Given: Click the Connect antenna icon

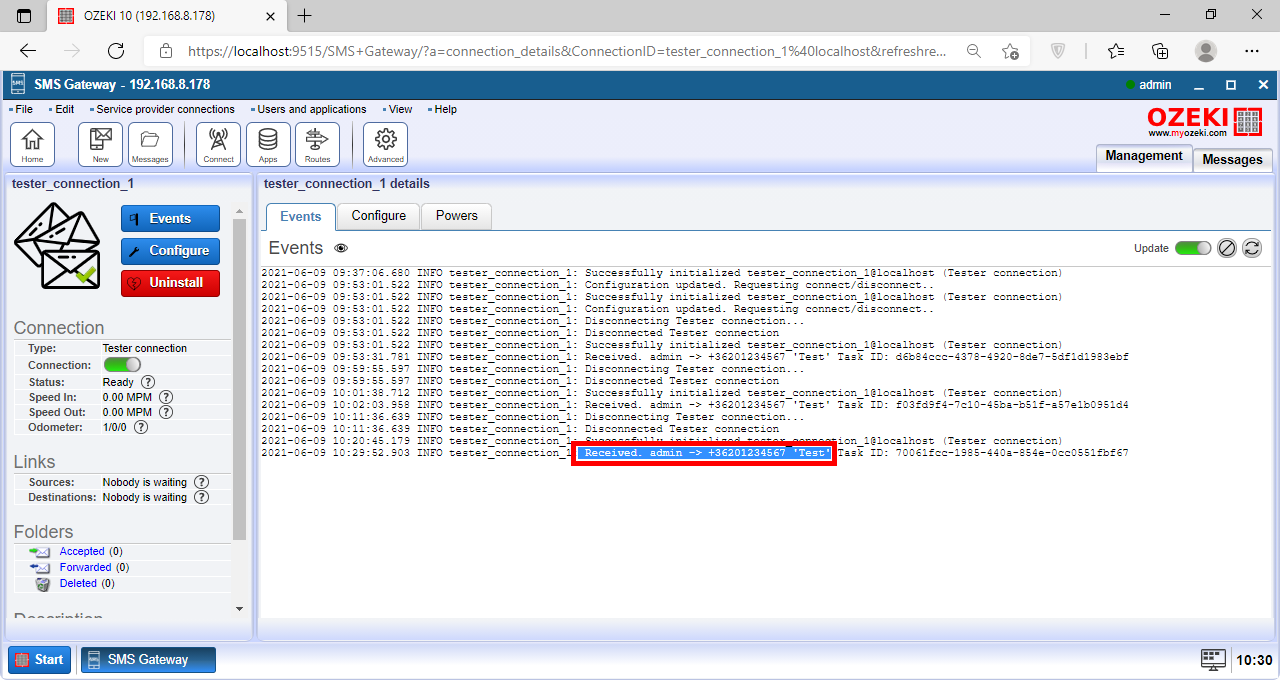Looking at the screenshot, I should tap(218, 144).
